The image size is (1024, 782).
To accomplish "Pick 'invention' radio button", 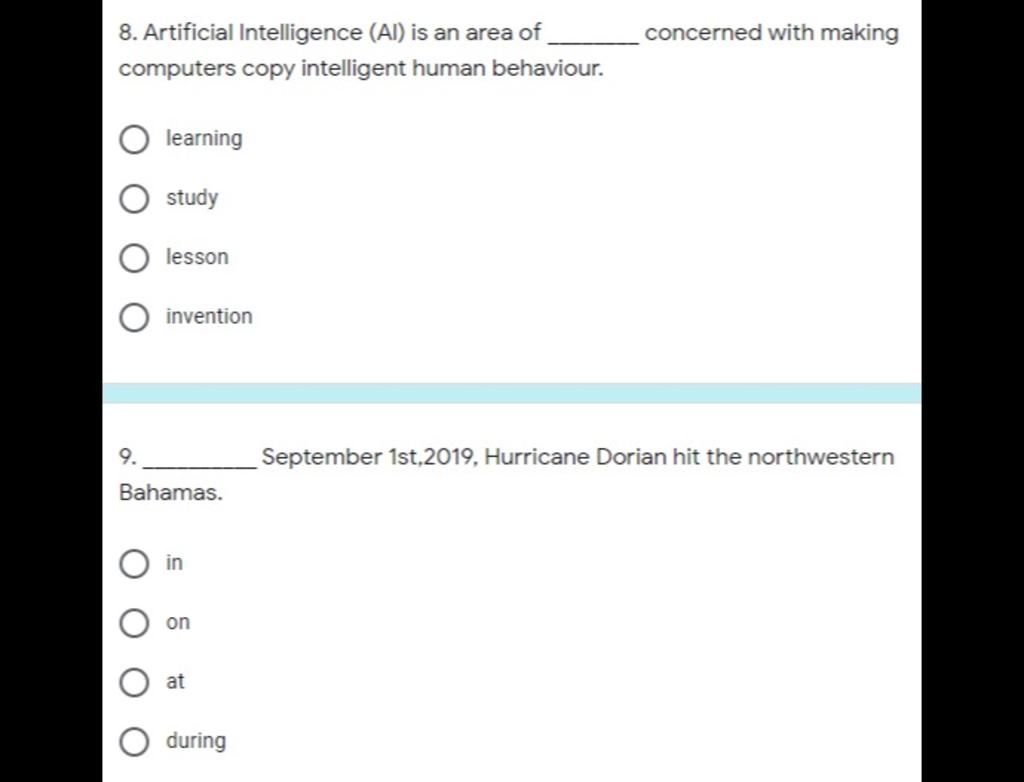I will point(134,318).
